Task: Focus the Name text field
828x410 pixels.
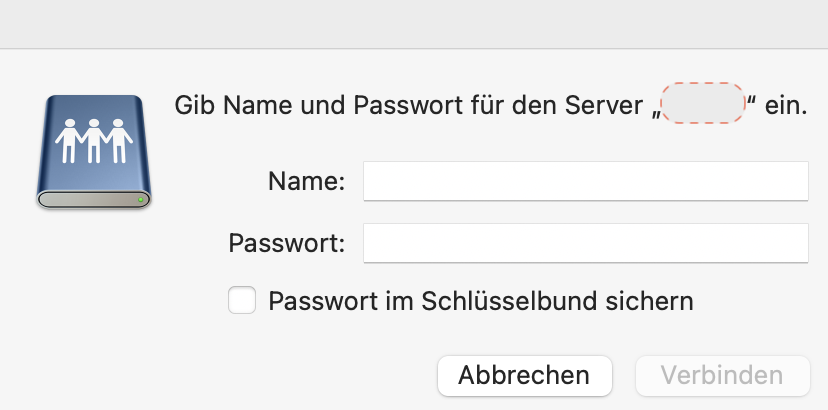Action: 585,182
